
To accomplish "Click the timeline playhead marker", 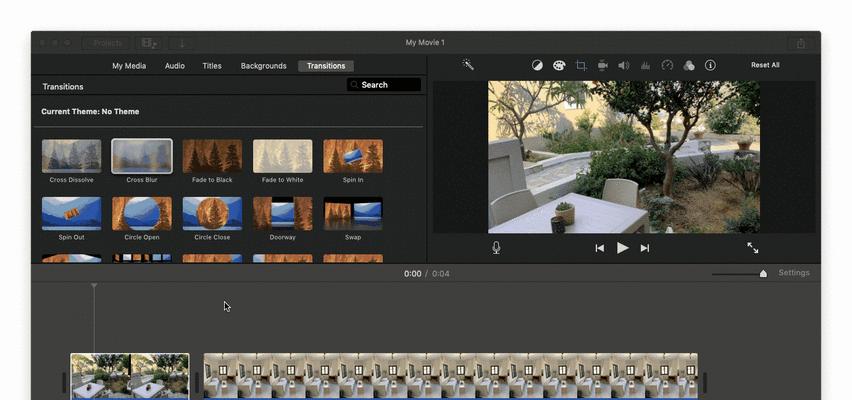I will (x=94, y=285).
